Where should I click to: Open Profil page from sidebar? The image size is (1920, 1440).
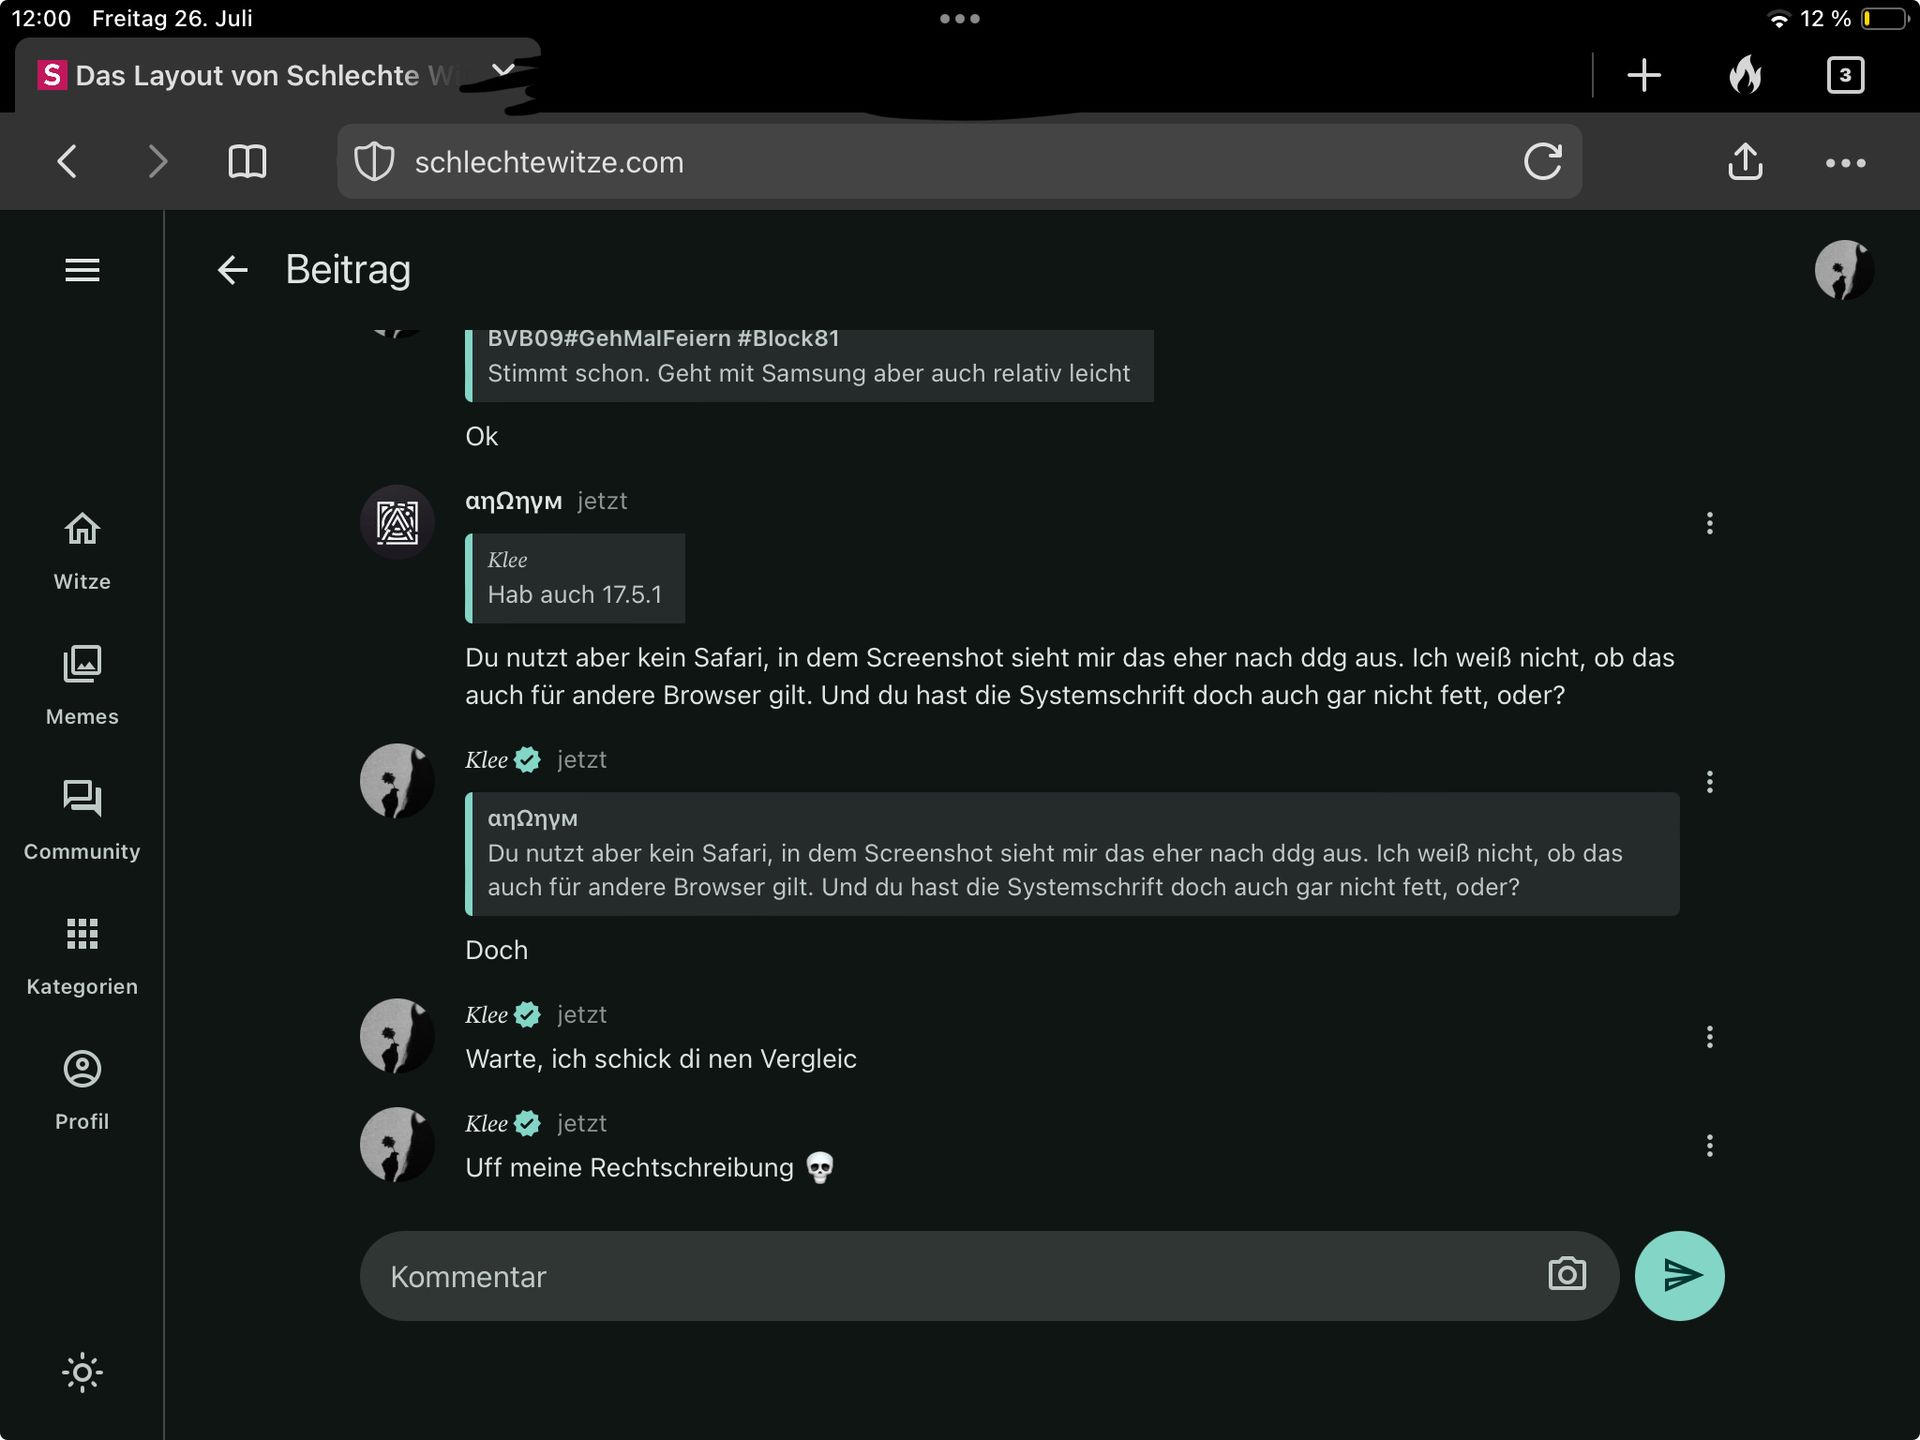(x=82, y=1090)
